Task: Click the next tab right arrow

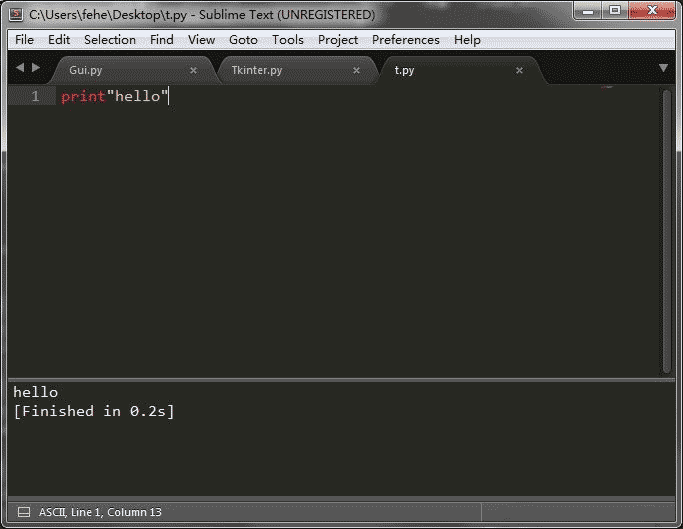Action: (36, 68)
